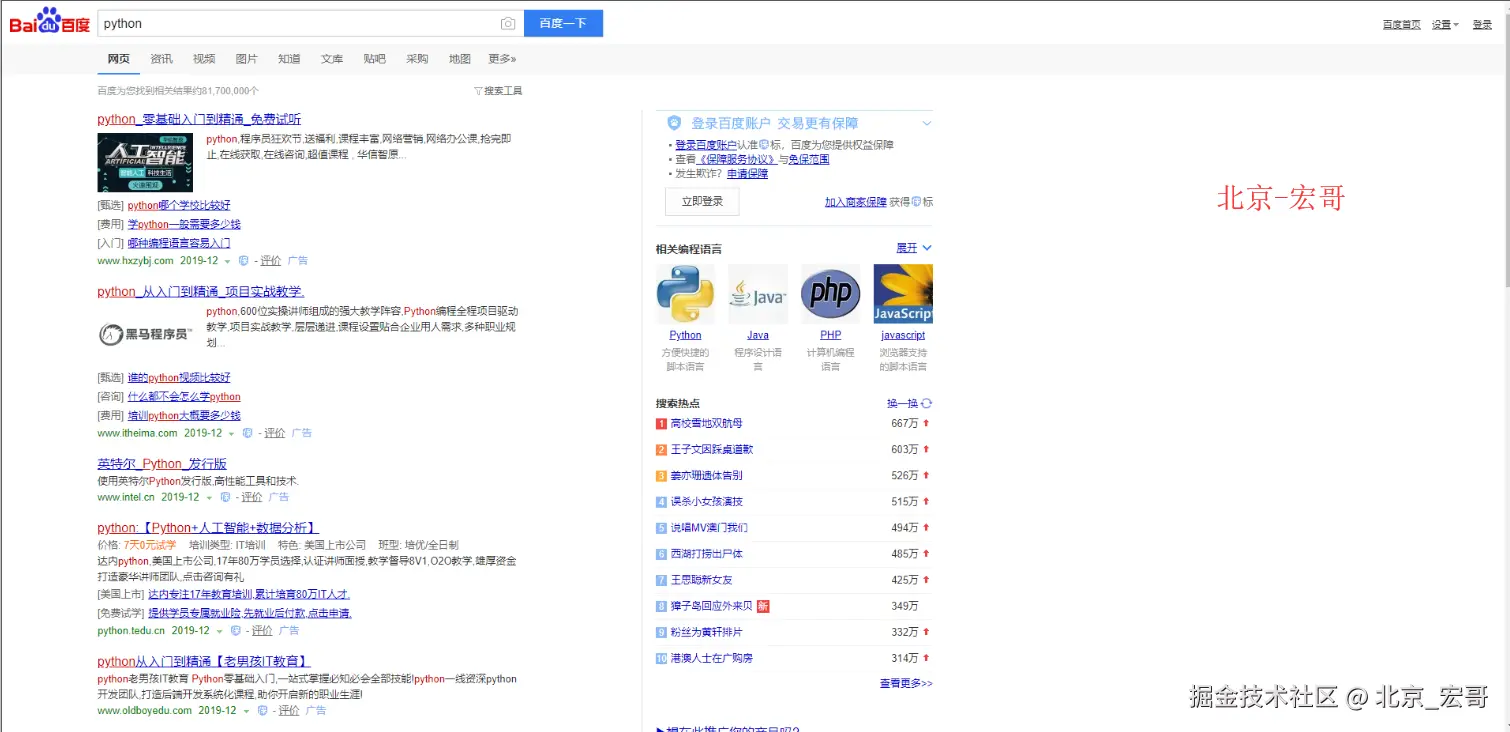Click the Python logo thumbnail
The height and width of the screenshot is (732, 1510).
[685, 294]
